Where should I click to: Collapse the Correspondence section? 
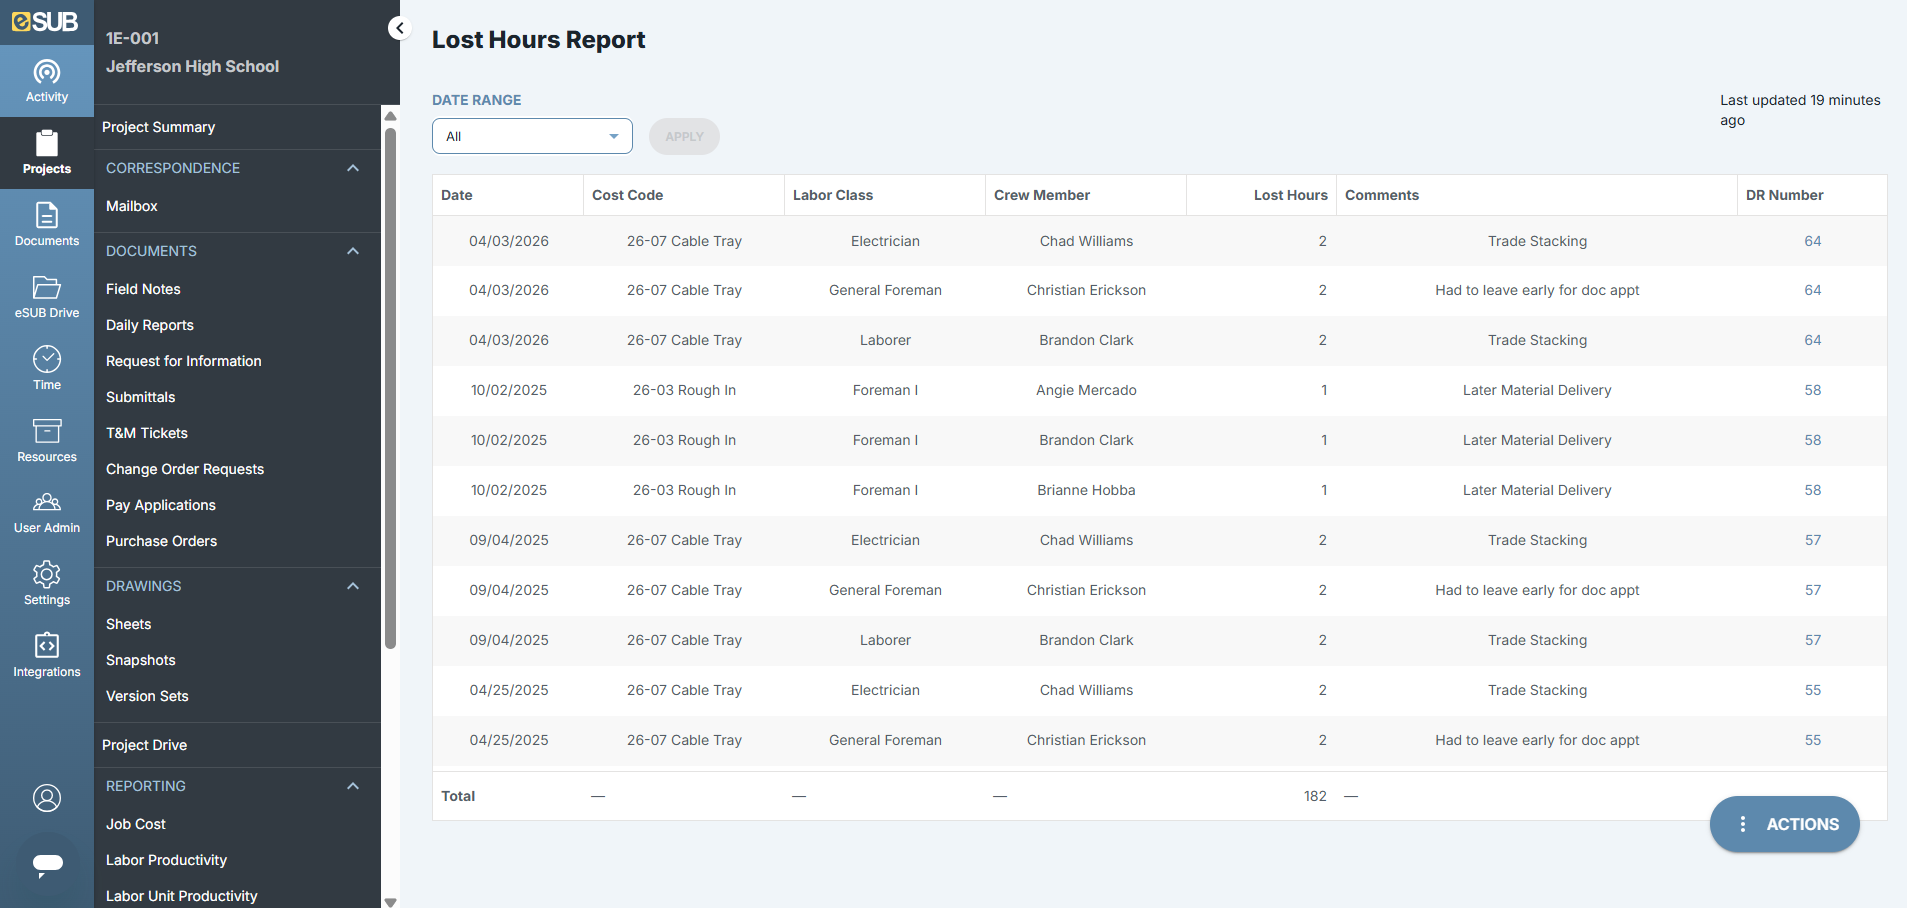tap(353, 168)
